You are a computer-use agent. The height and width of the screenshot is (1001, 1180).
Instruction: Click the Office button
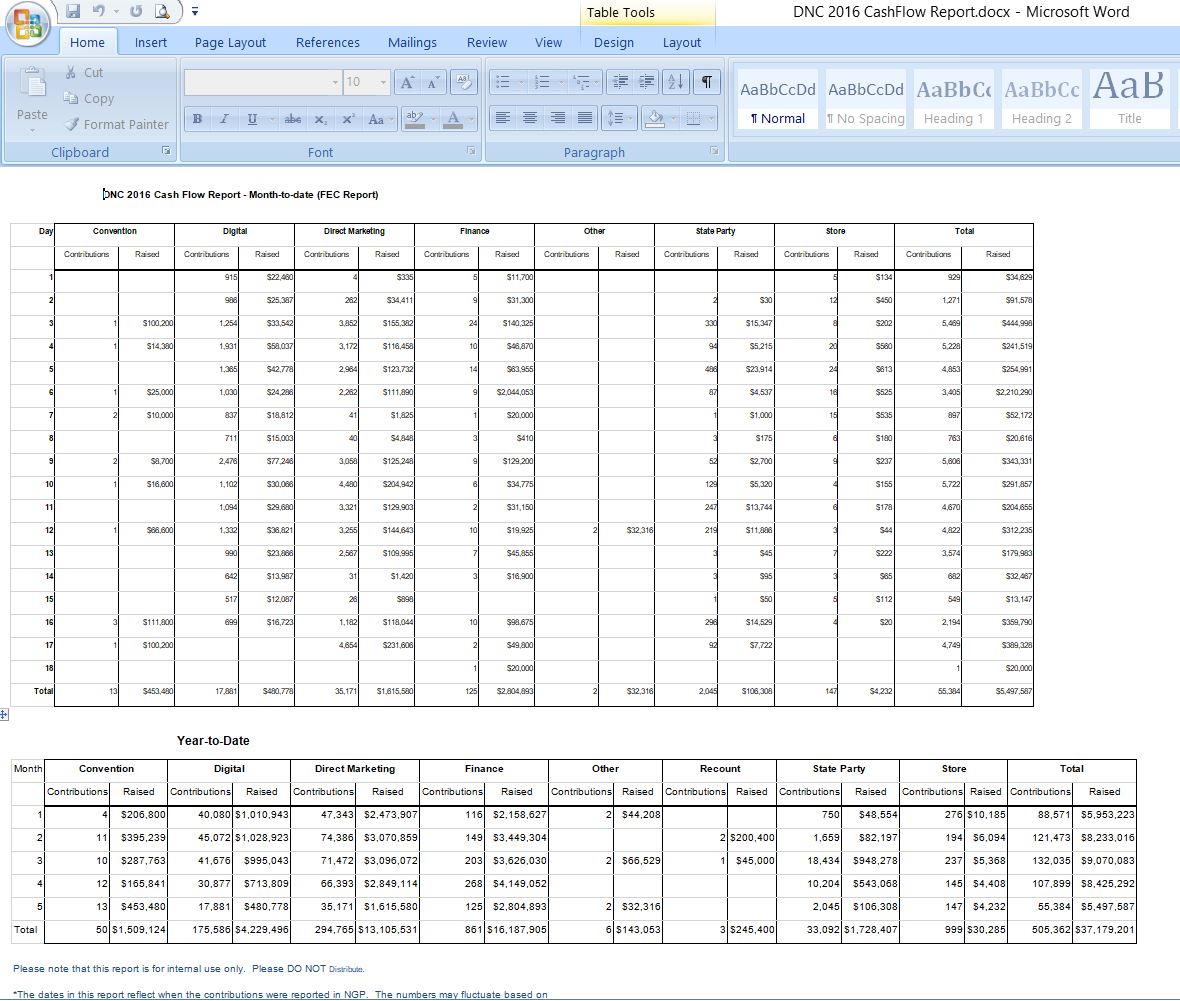click(28, 25)
